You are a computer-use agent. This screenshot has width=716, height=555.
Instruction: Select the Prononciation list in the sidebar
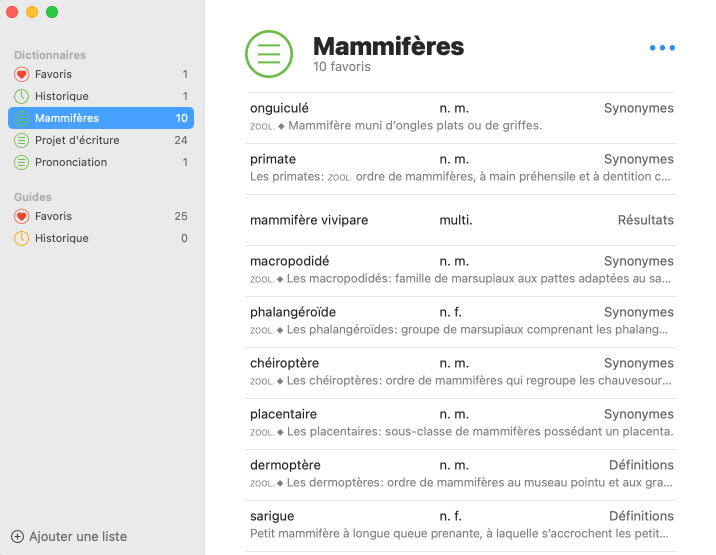[100, 162]
